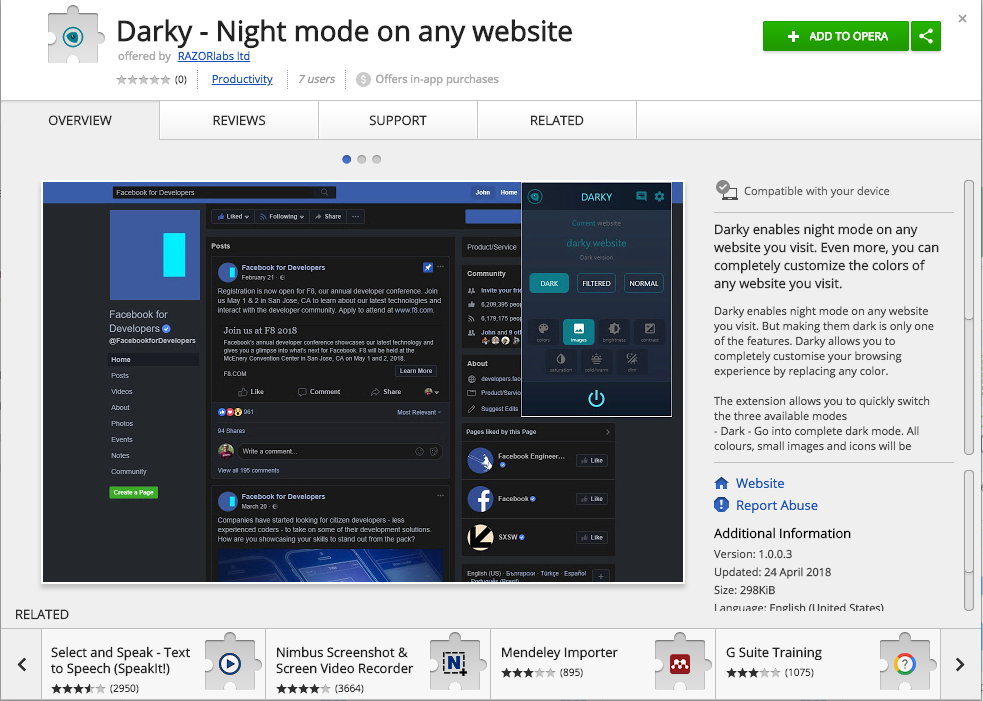This screenshot has height=701, width=983.
Task: Click the three-dot more button in screenshot
Action: (x=355, y=216)
